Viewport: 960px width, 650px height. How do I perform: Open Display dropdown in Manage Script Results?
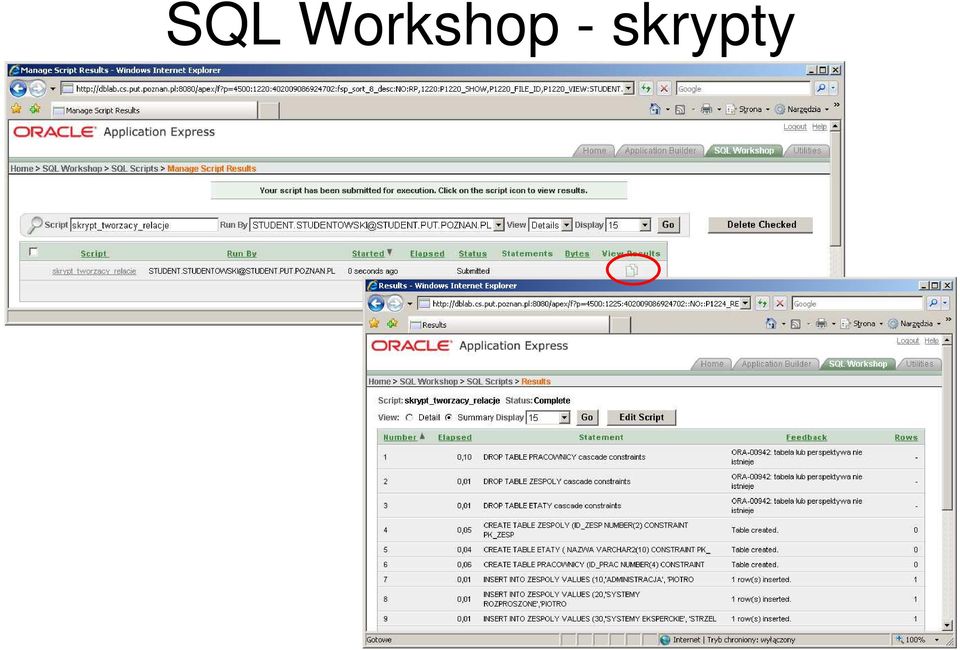[645, 225]
